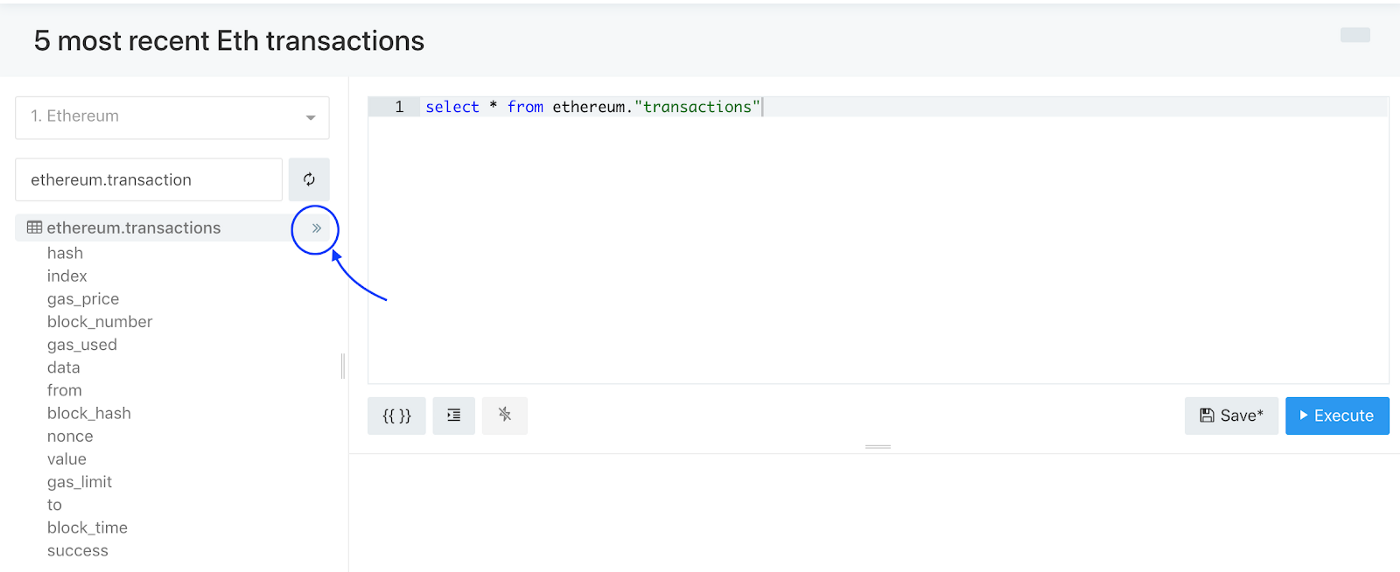1400x572 pixels.
Task: Select the value column
Action: pyautogui.click(x=67, y=460)
